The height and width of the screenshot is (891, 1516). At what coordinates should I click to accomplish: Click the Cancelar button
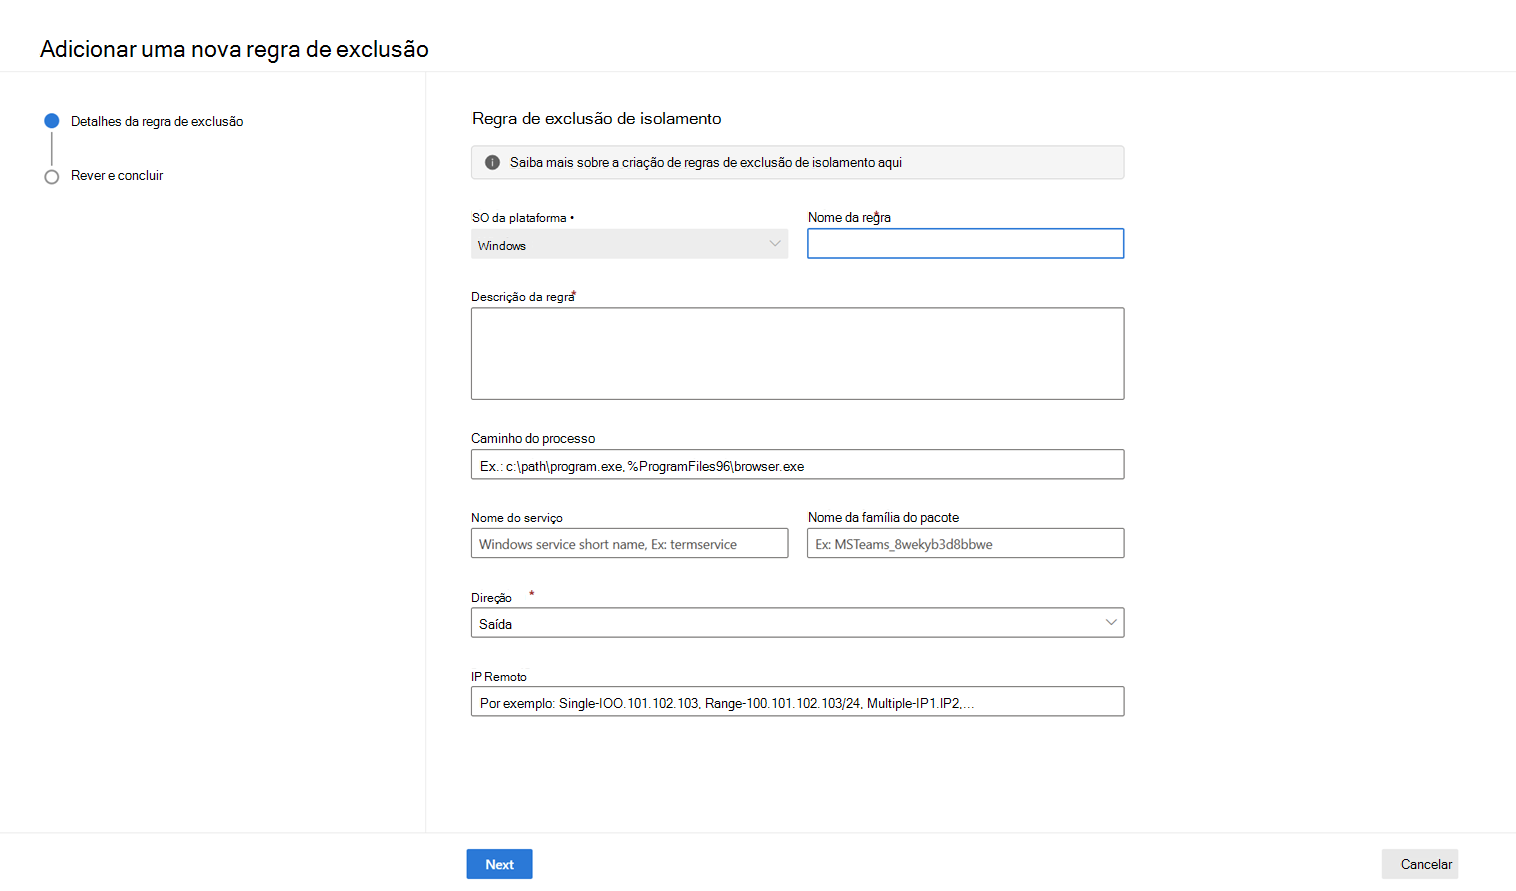1425,864
